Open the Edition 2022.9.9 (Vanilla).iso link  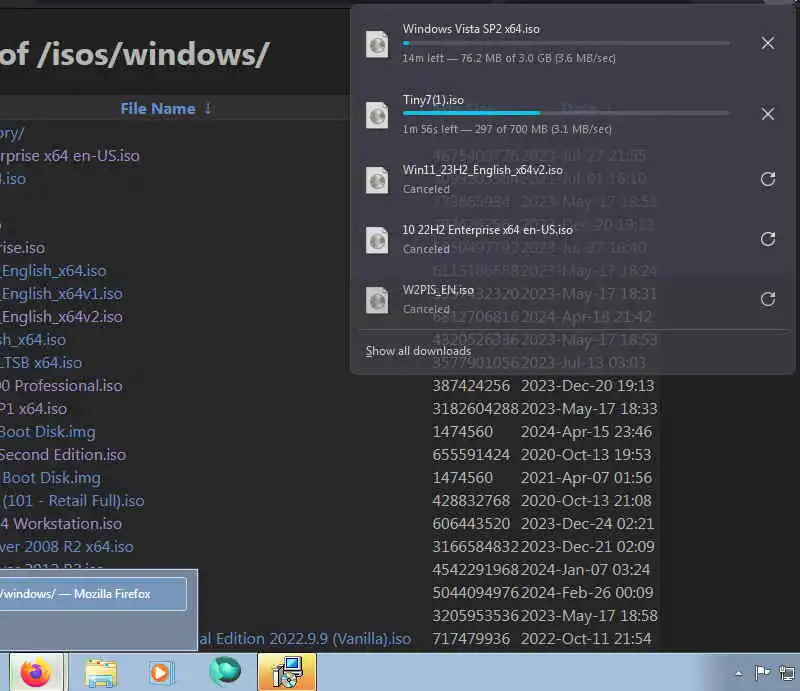(305, 638)
